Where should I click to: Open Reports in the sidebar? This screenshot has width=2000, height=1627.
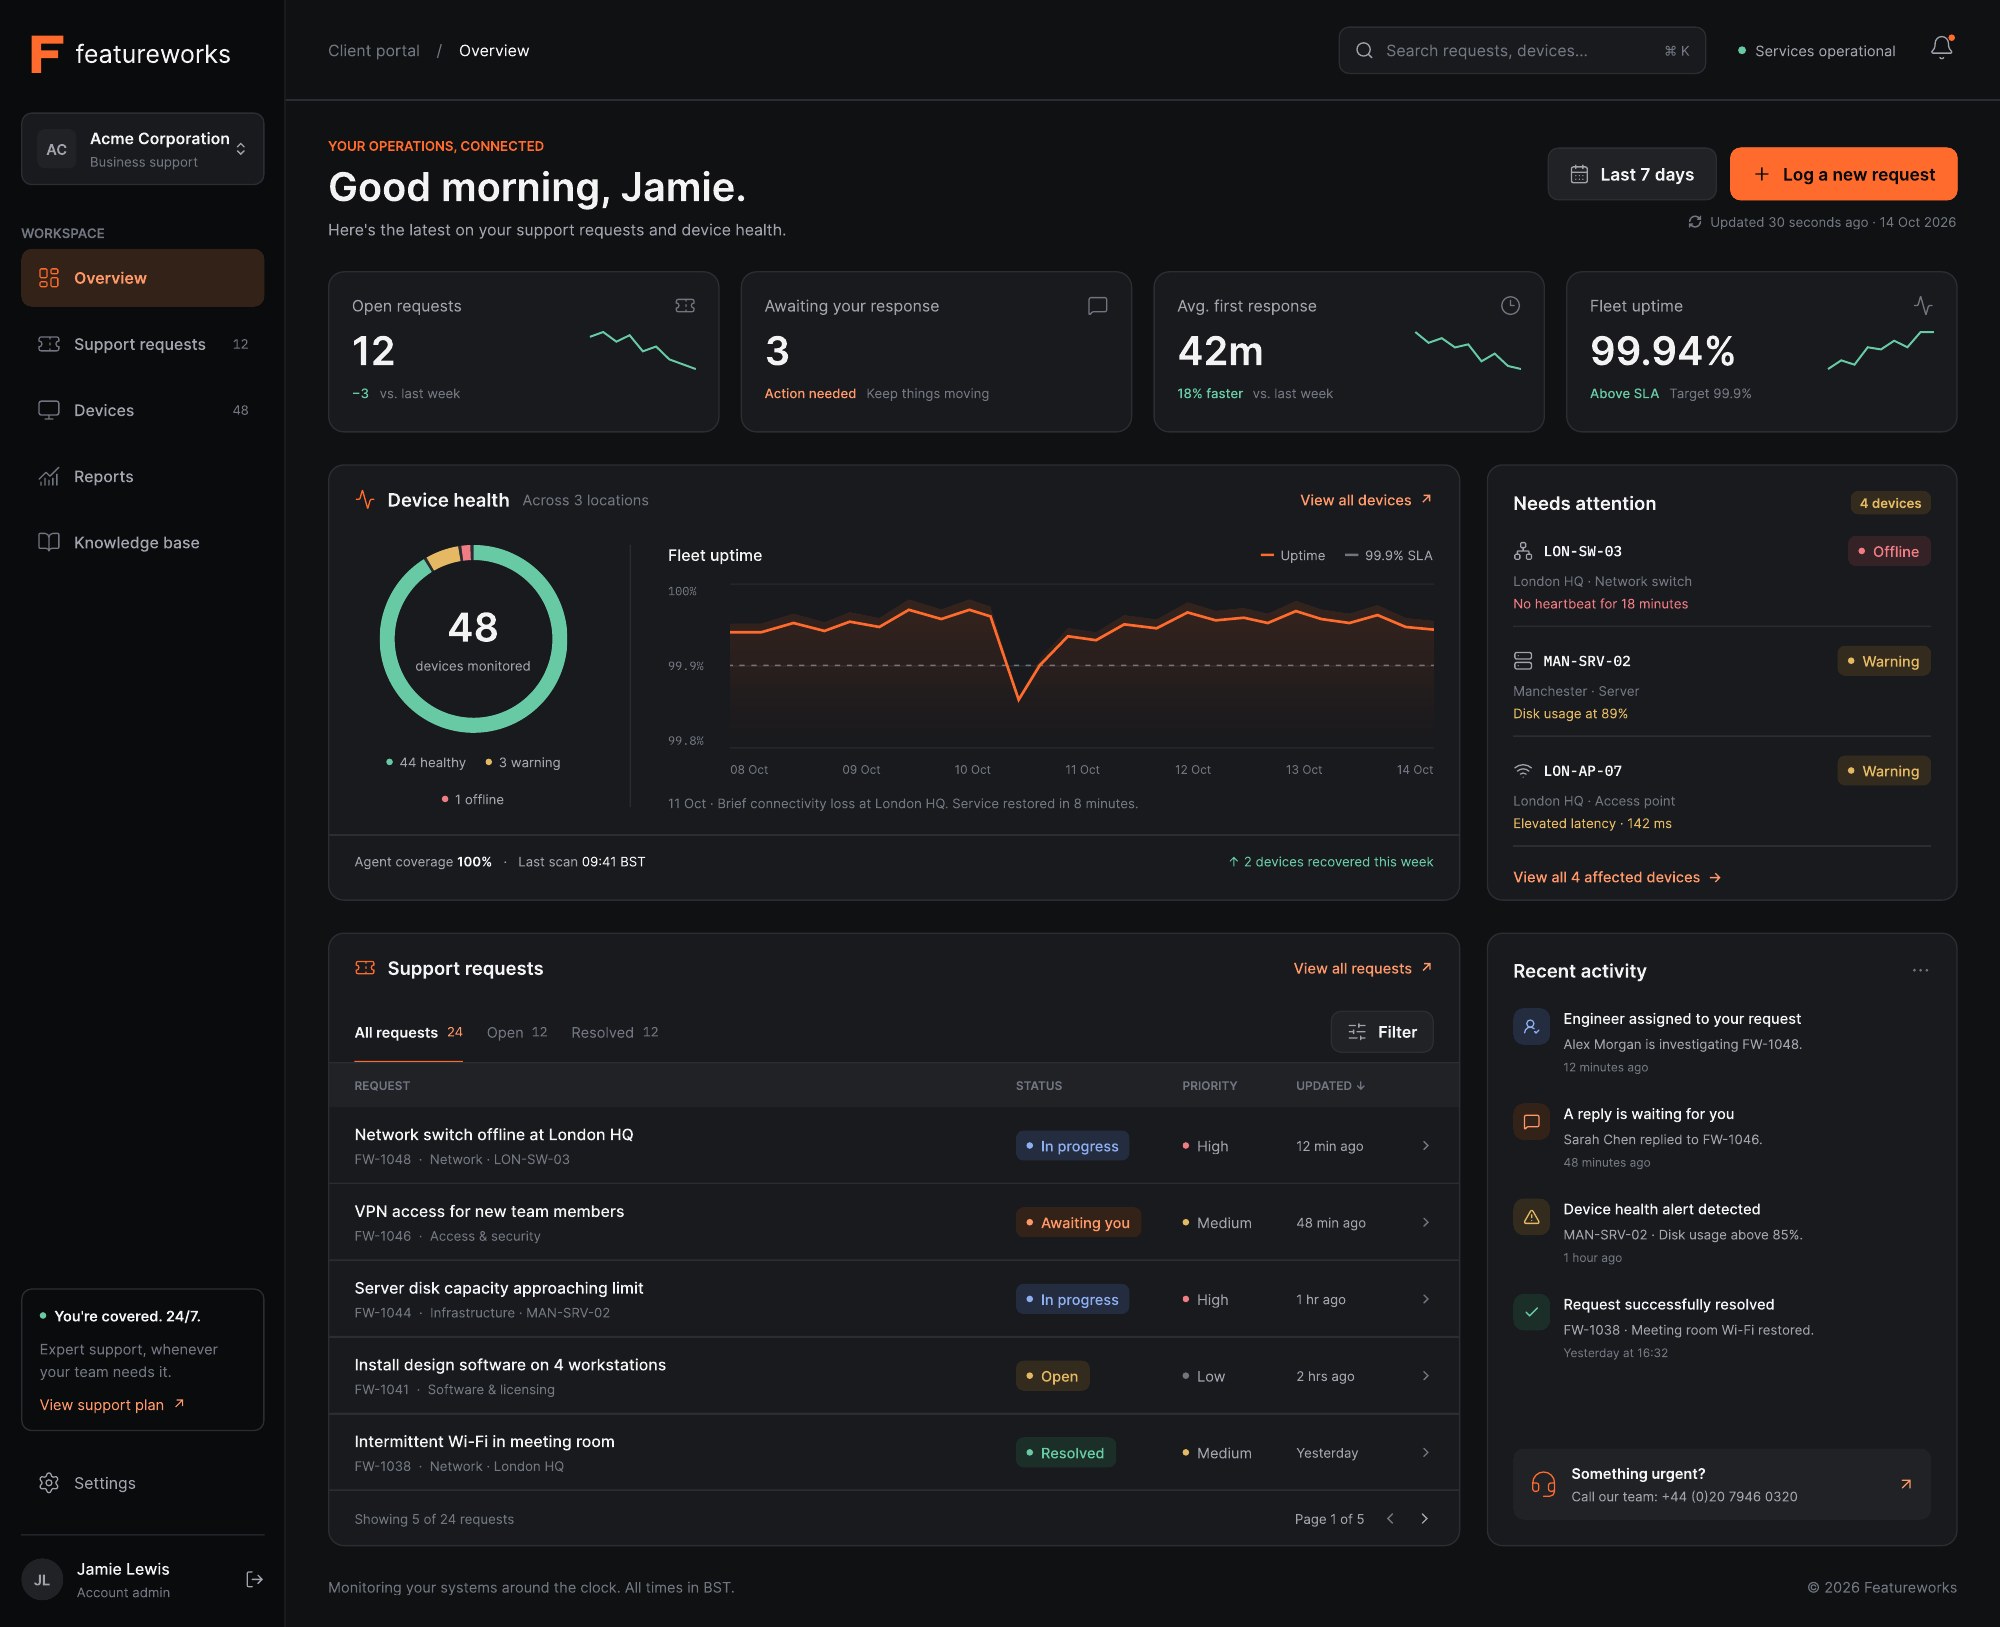(142, 476)
